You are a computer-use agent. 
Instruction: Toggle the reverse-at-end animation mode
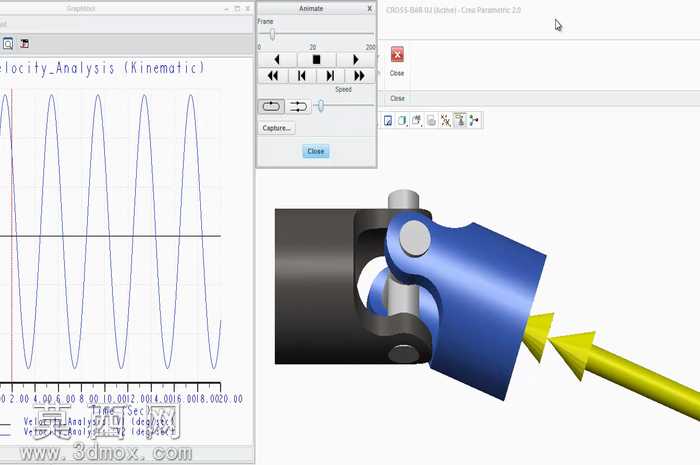298,107
